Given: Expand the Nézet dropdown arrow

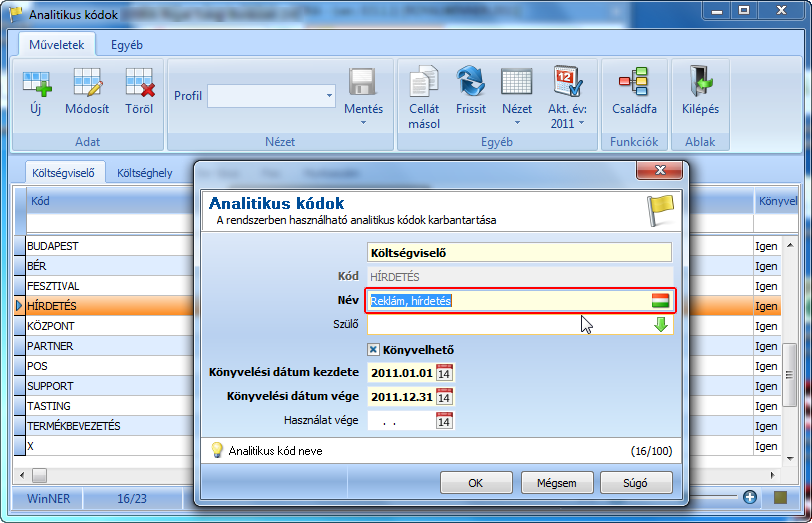Looking at the screenshot, I should click(517, 123).
